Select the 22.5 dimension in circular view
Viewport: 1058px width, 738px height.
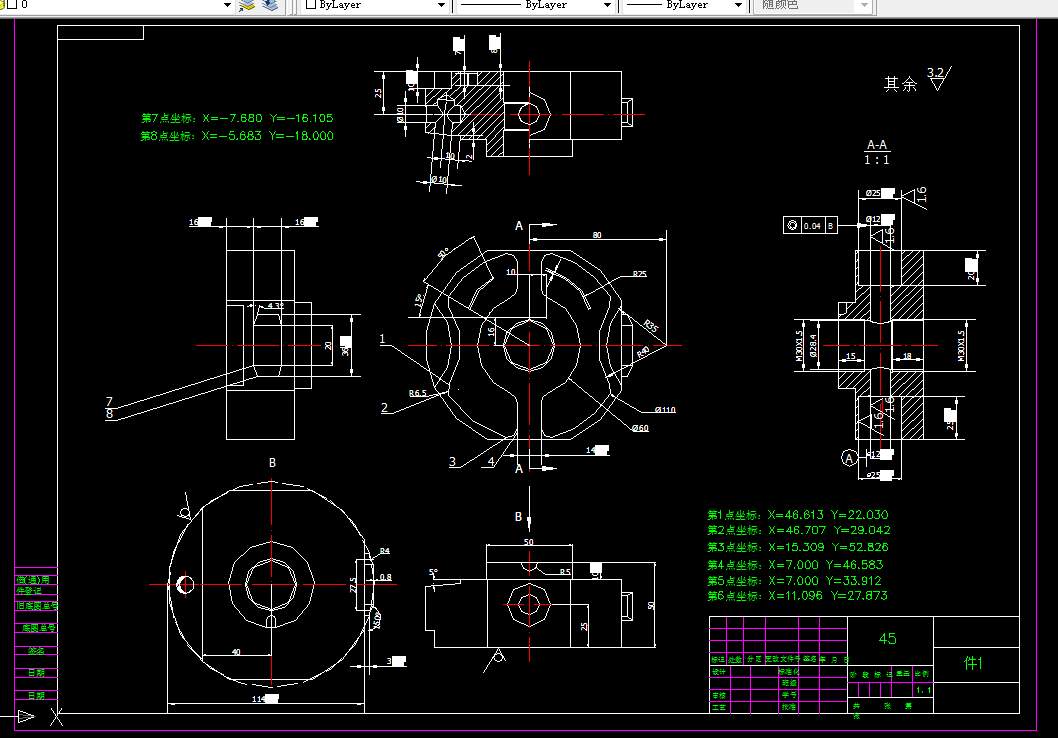click(x=353, y=584)
